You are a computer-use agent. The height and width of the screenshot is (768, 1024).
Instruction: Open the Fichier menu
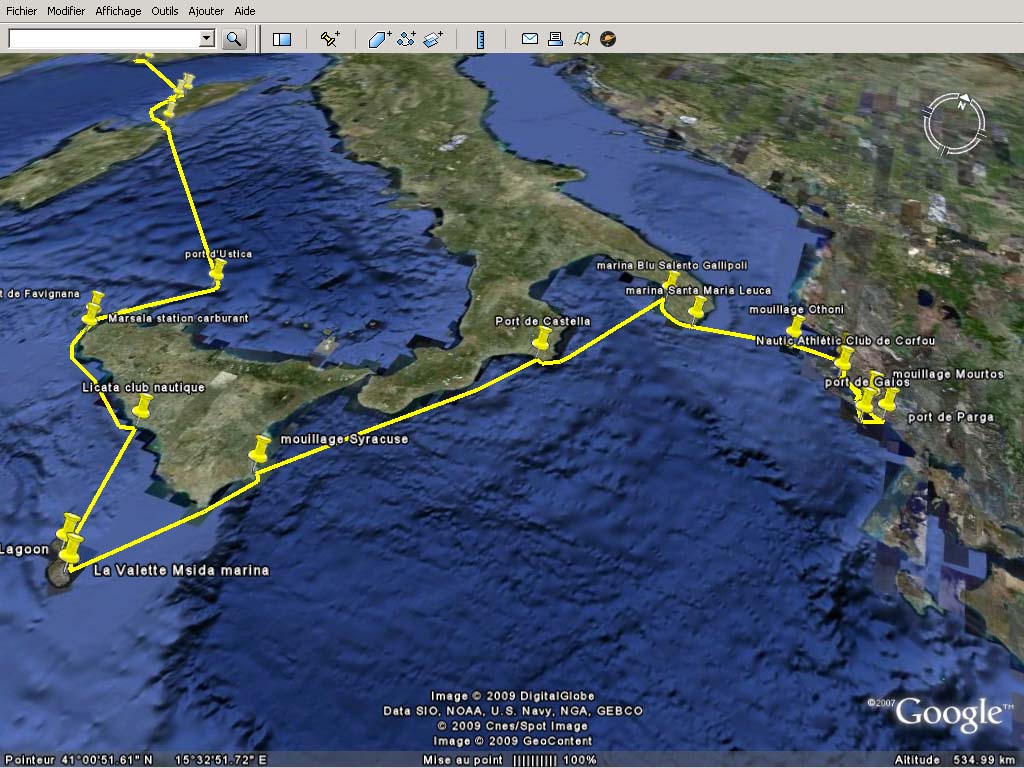tap(22, 11)
